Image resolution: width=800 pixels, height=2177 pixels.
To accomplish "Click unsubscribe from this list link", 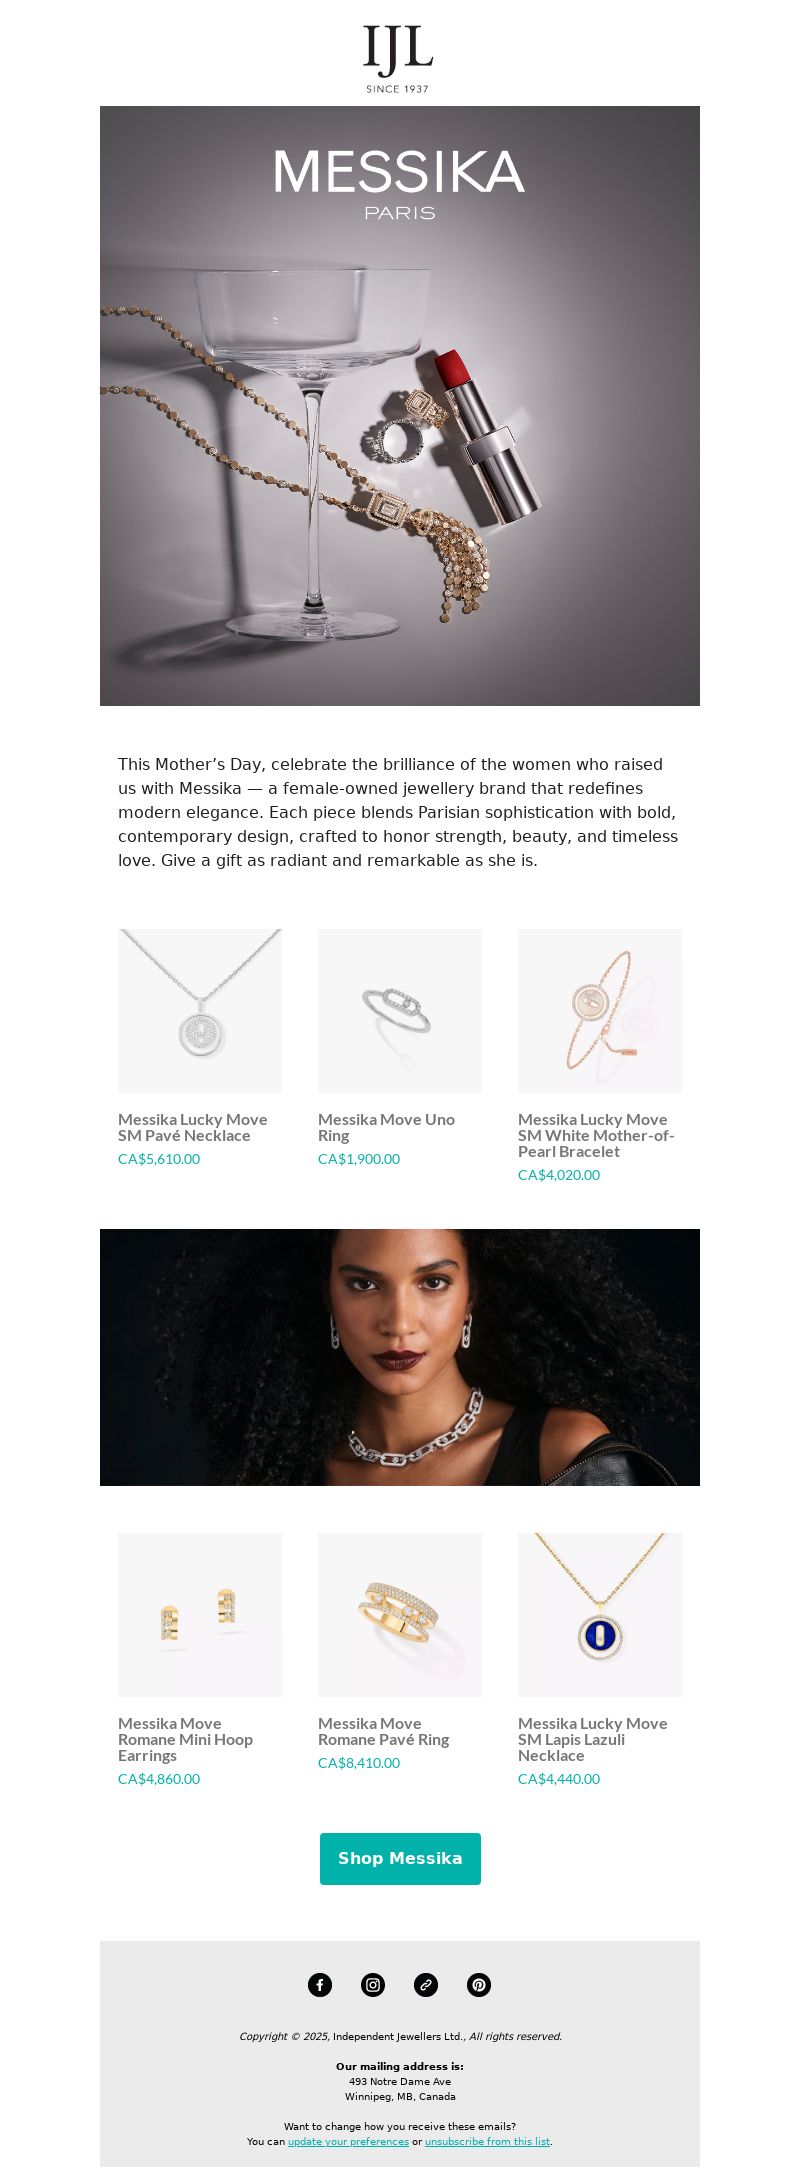I will coord(487,2141).
